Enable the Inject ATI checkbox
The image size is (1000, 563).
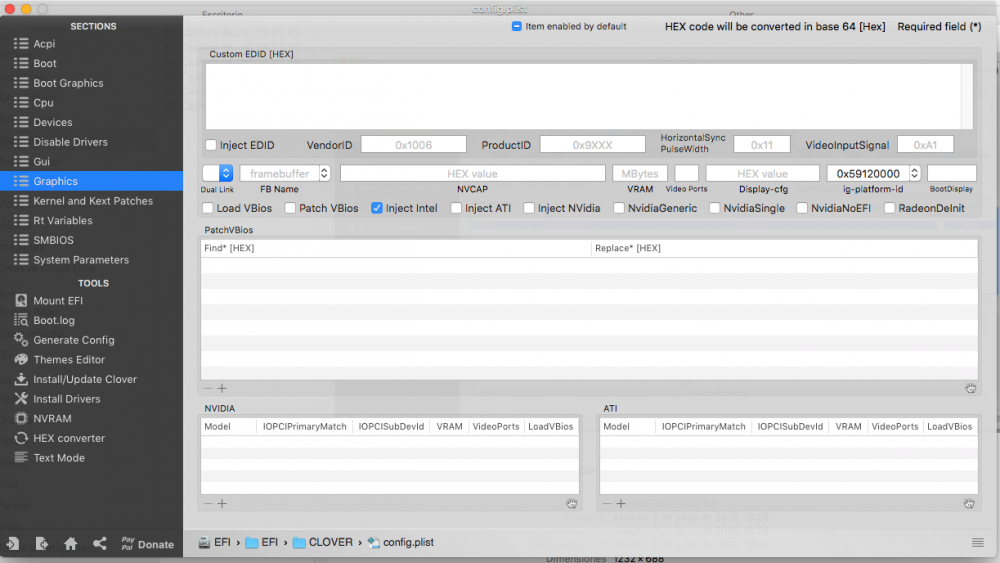(x=456, y=208)
